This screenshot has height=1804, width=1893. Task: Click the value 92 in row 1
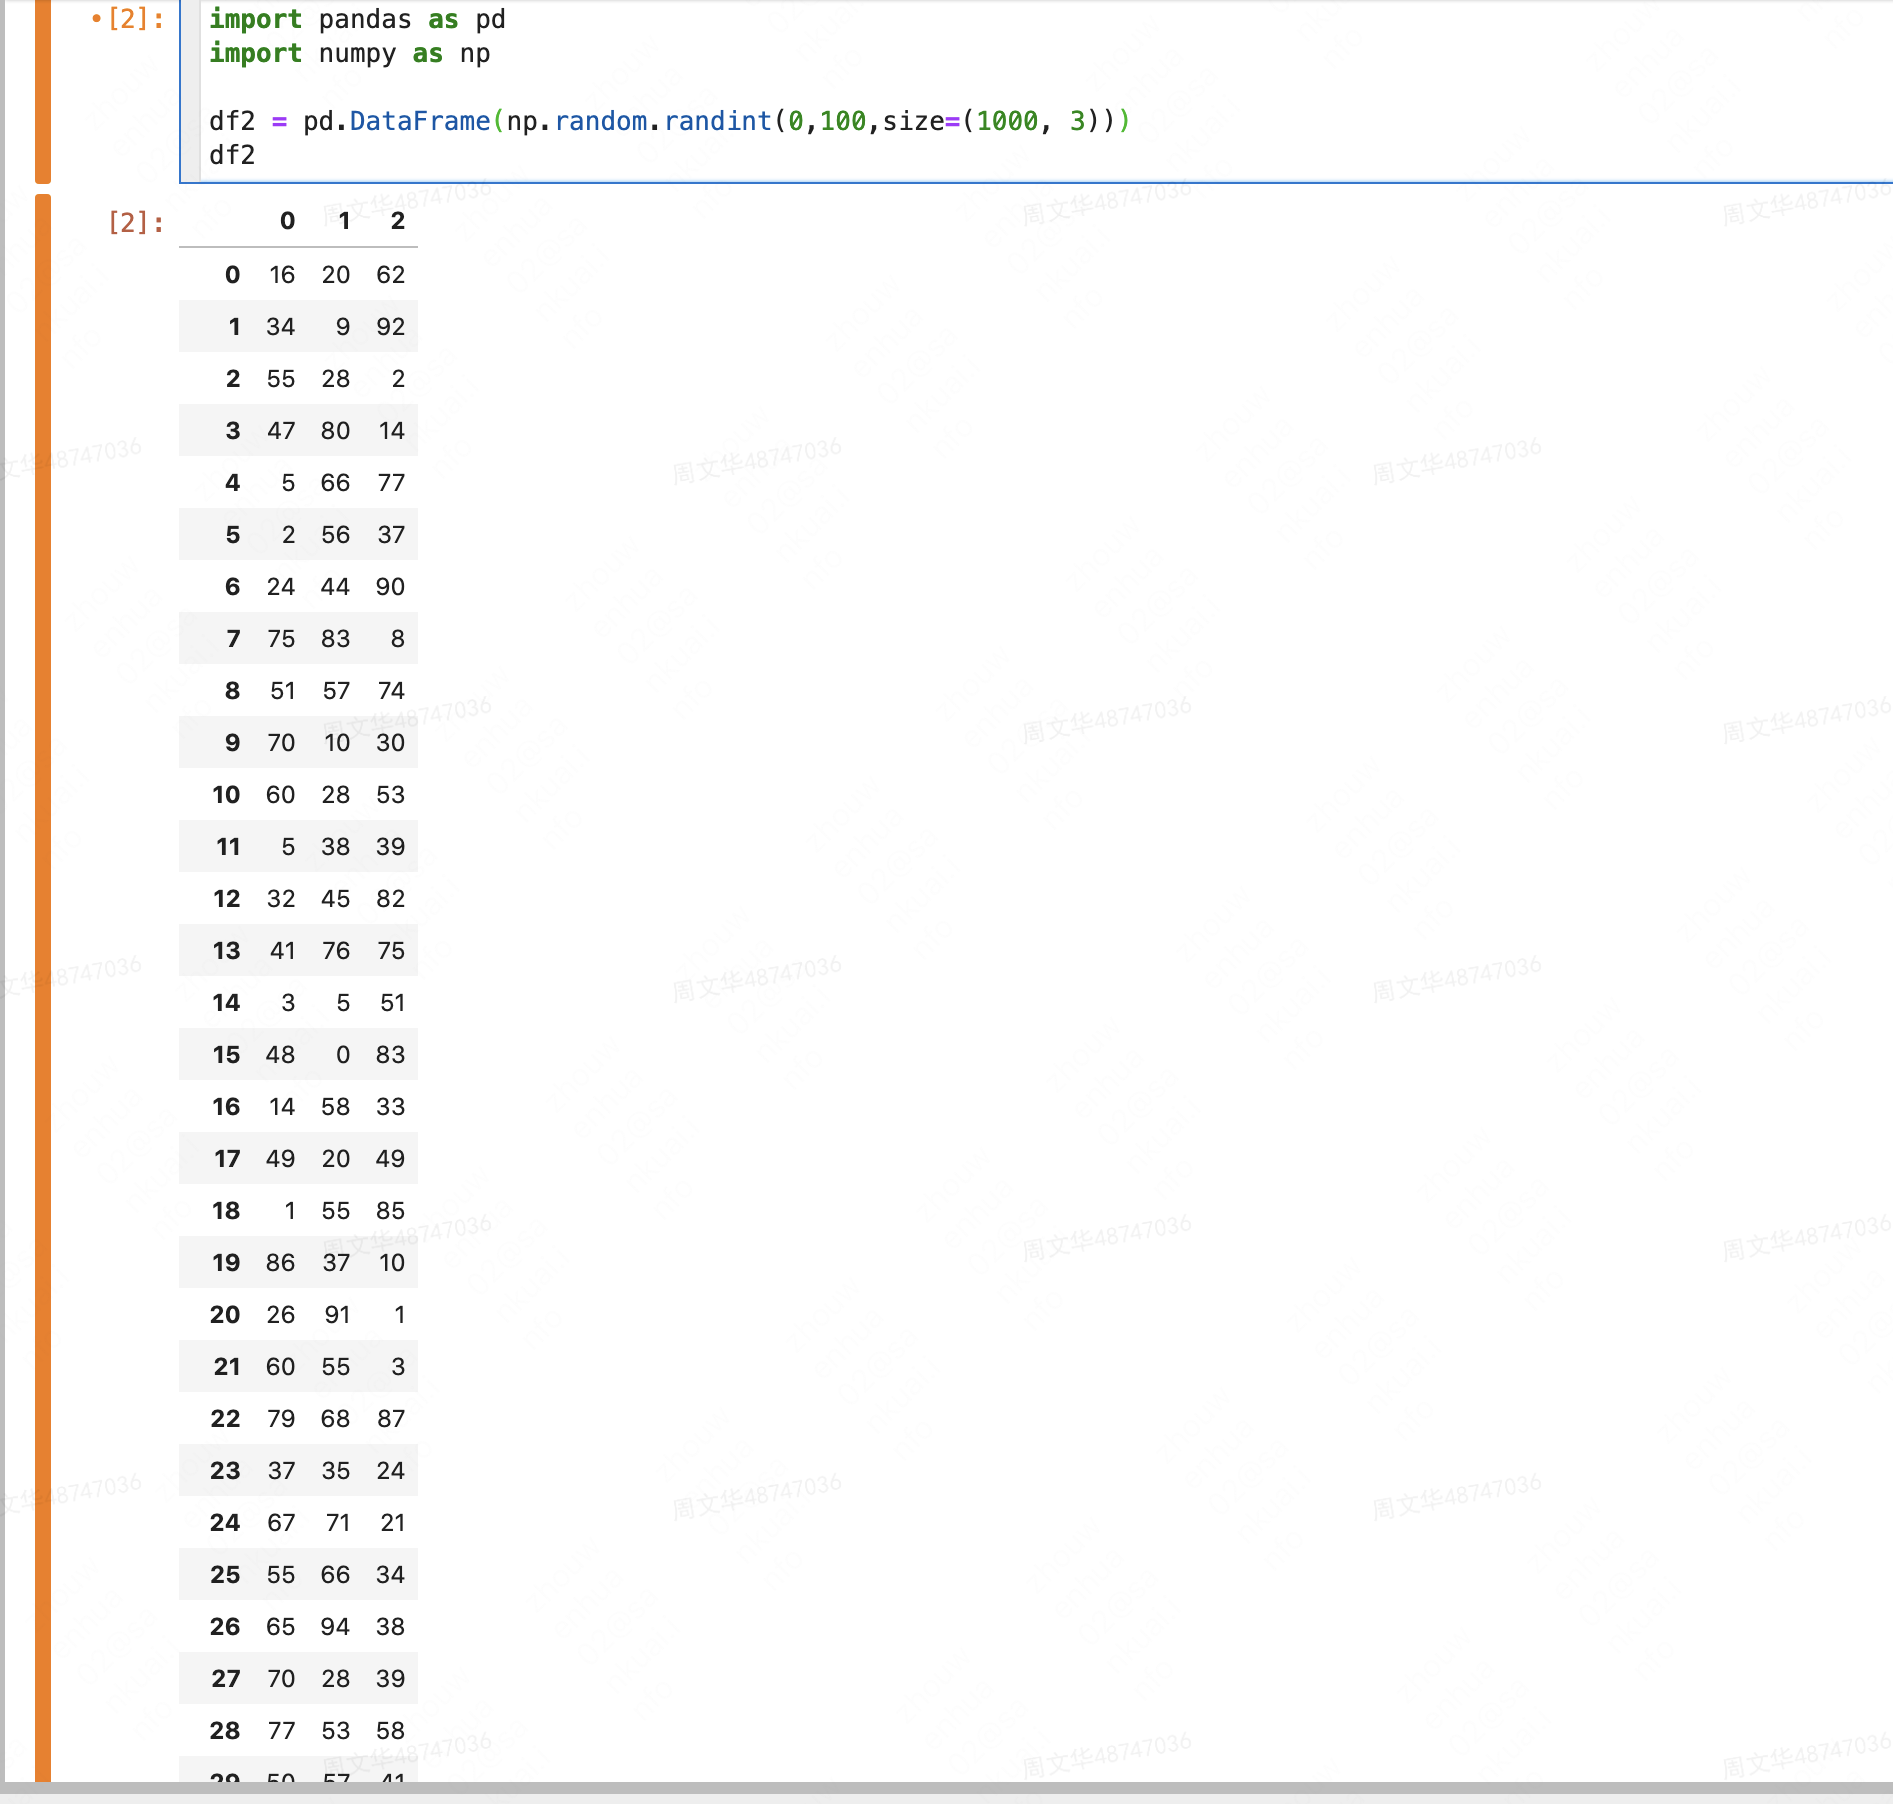point(390,326)
